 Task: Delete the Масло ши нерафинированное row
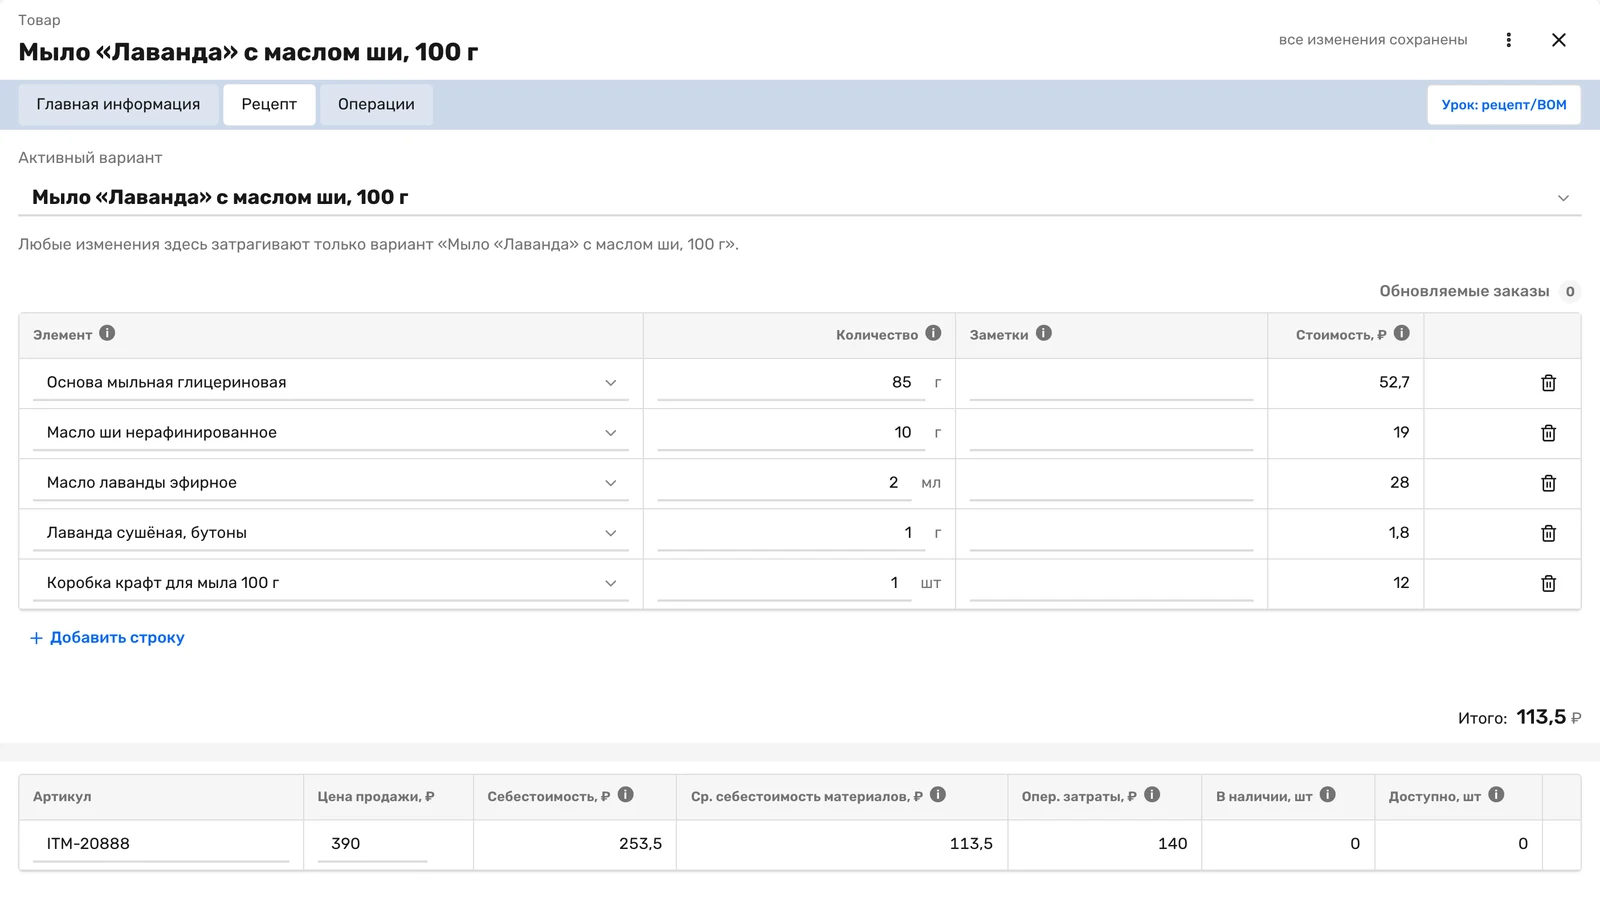(x=1548, y=433)
